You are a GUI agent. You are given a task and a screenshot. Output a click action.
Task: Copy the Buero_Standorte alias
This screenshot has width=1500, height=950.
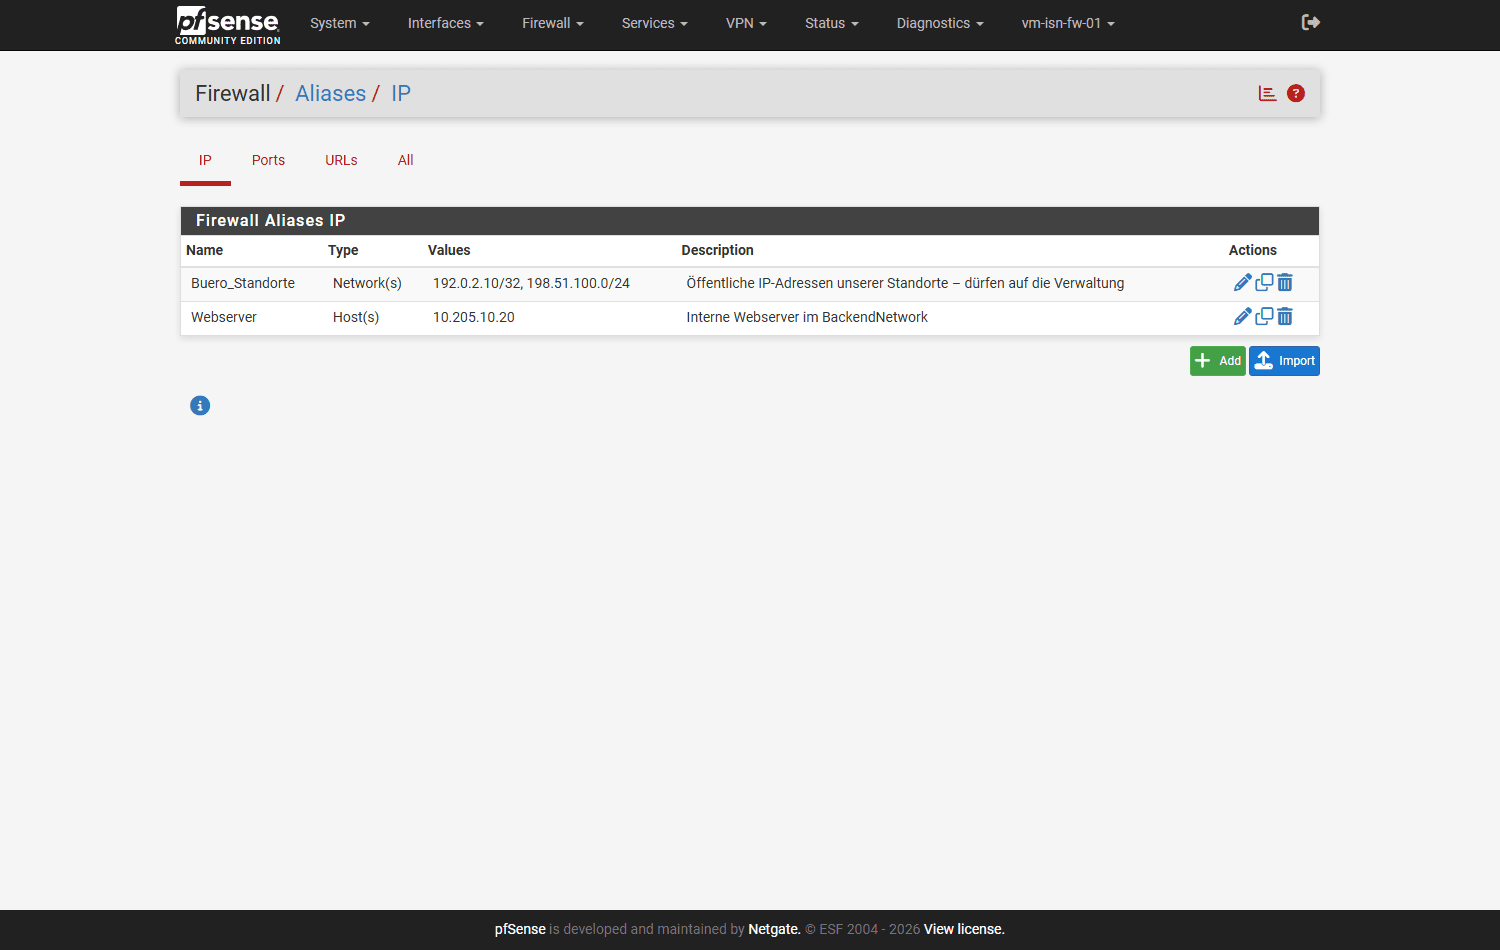point(1264,283)
